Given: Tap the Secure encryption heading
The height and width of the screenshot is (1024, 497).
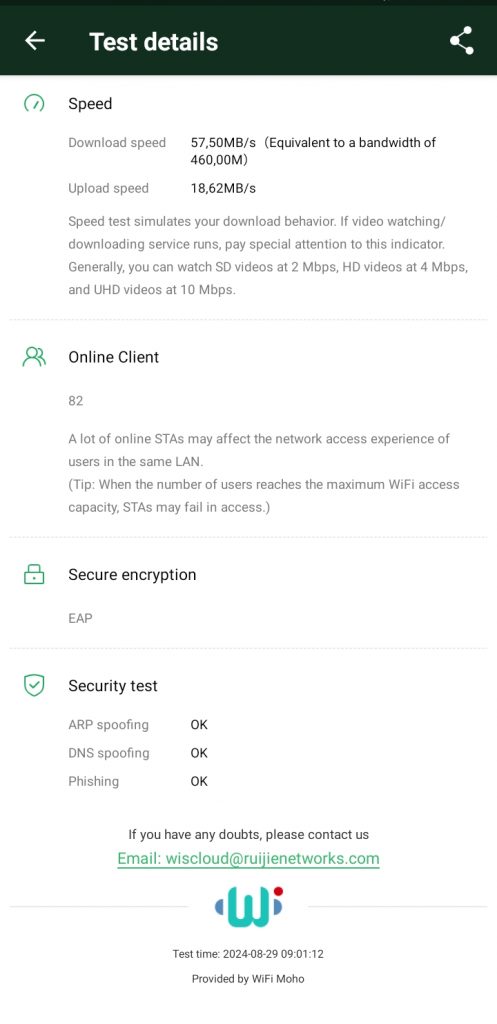Looking at the screenshot, I should [132, 575].
